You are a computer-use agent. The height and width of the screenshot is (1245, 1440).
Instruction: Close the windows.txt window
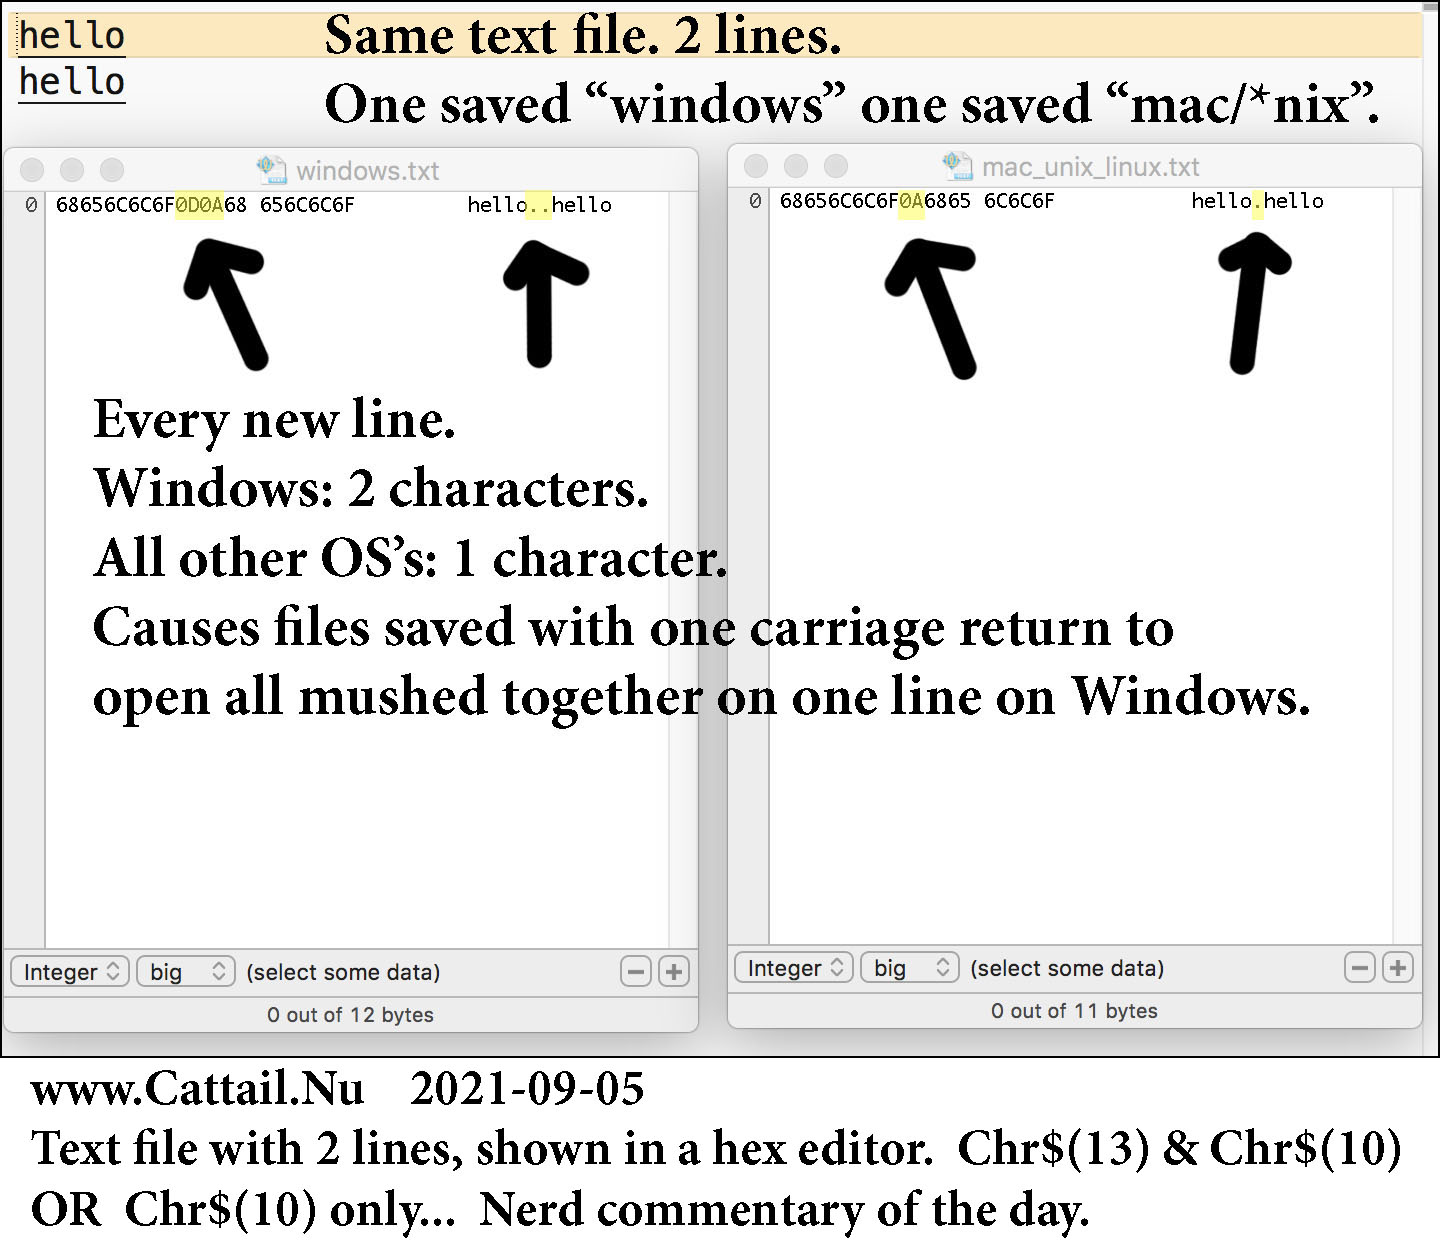32,170
